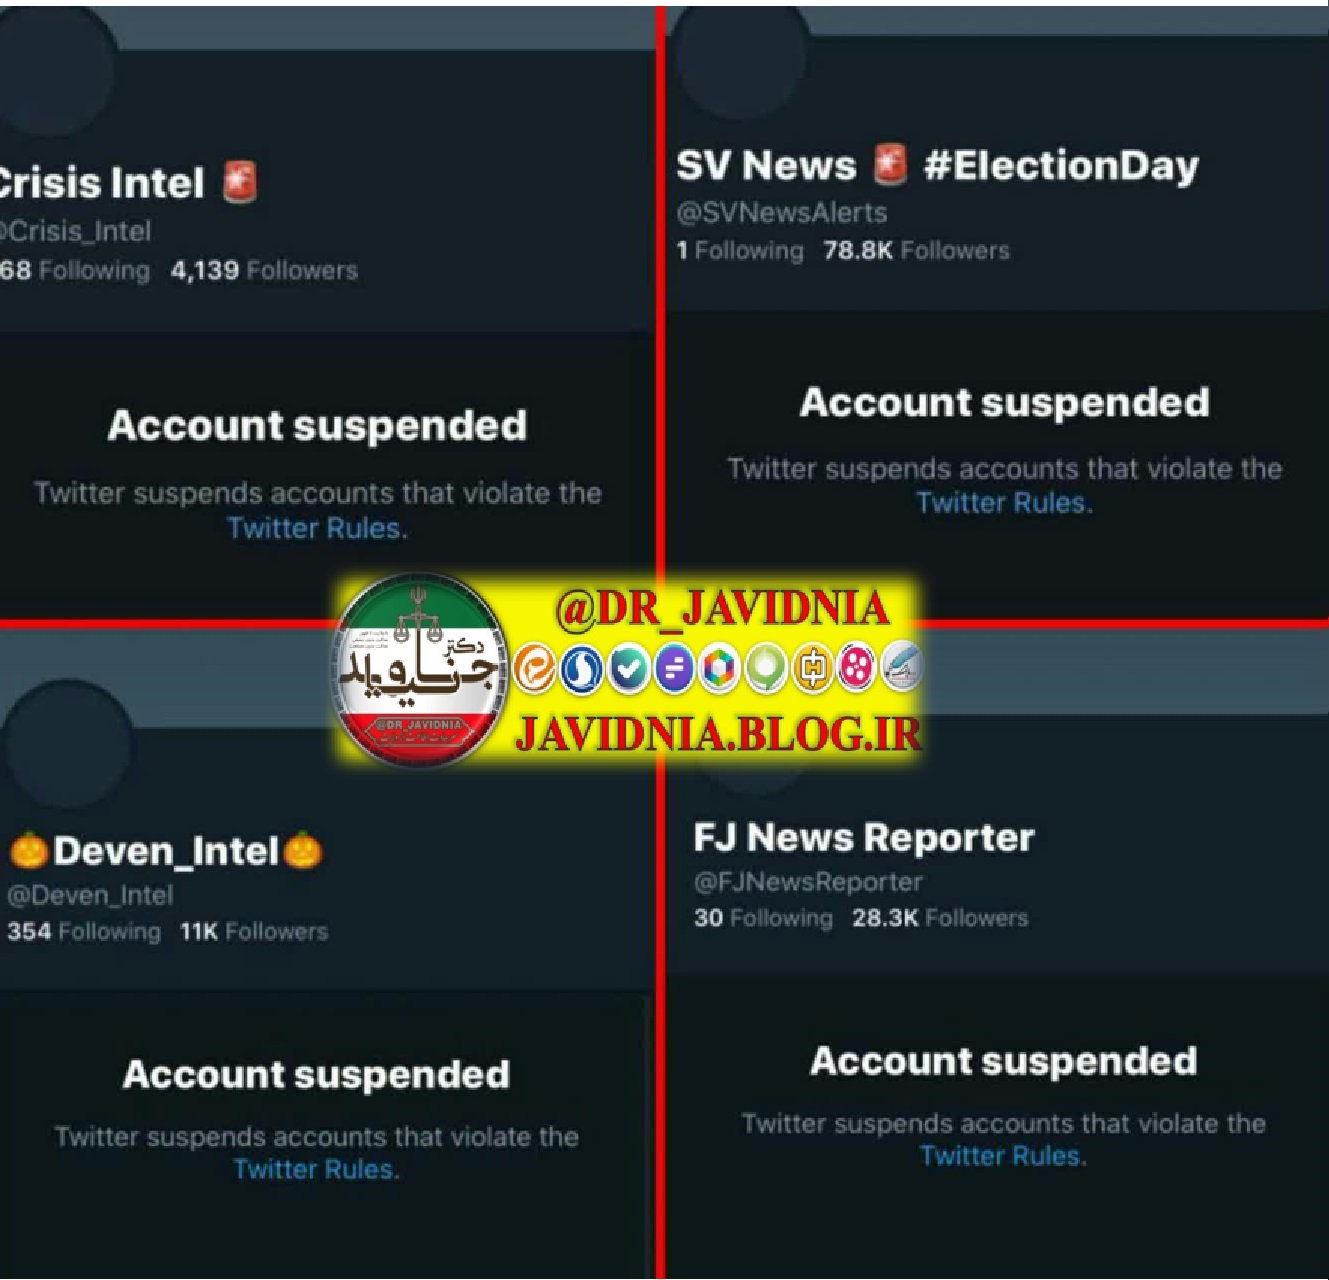The image size is (1329, 1280).
Task: View the 28.3K Followers of FJNewsReporter
Action: click(939, 918)
